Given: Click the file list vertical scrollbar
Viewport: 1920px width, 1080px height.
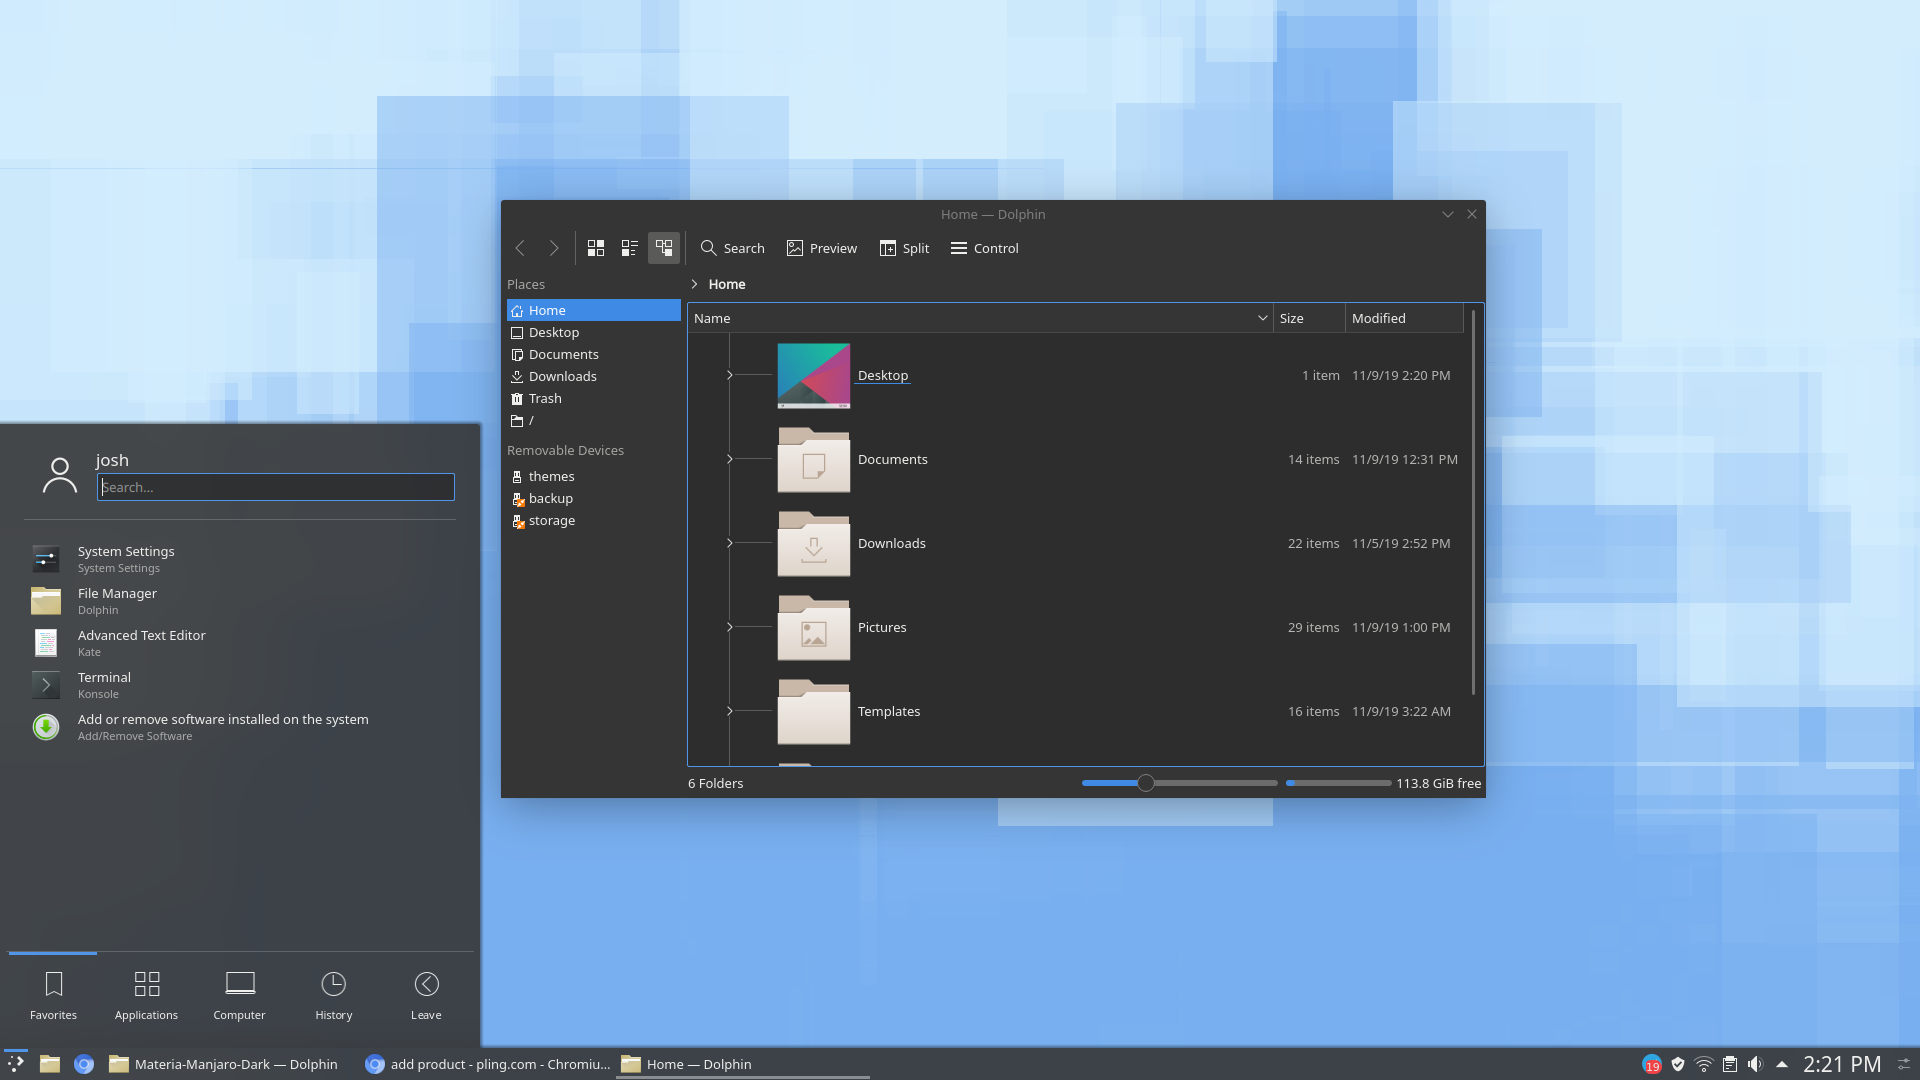Looking at the screenshot, I should point(1473,502).
